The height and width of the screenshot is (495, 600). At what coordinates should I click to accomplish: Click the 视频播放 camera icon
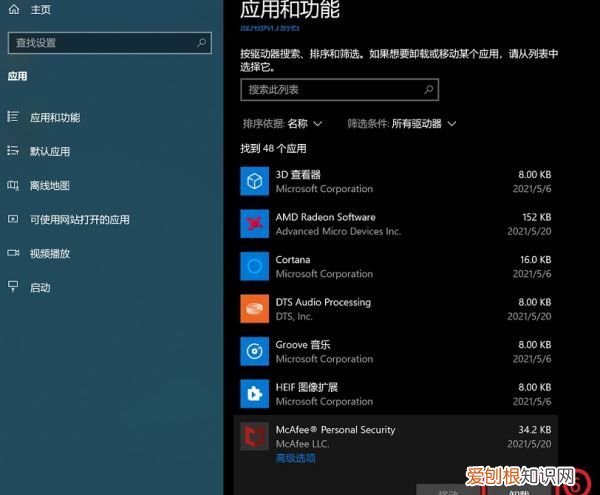coord(13,253)
